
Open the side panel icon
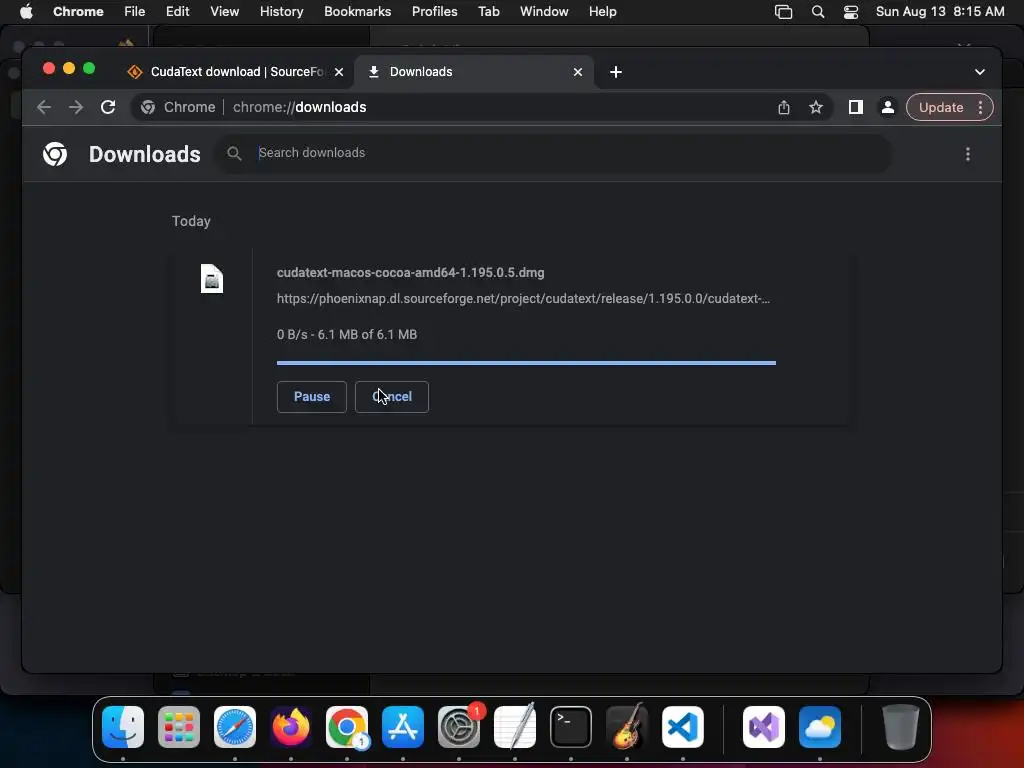856,107
